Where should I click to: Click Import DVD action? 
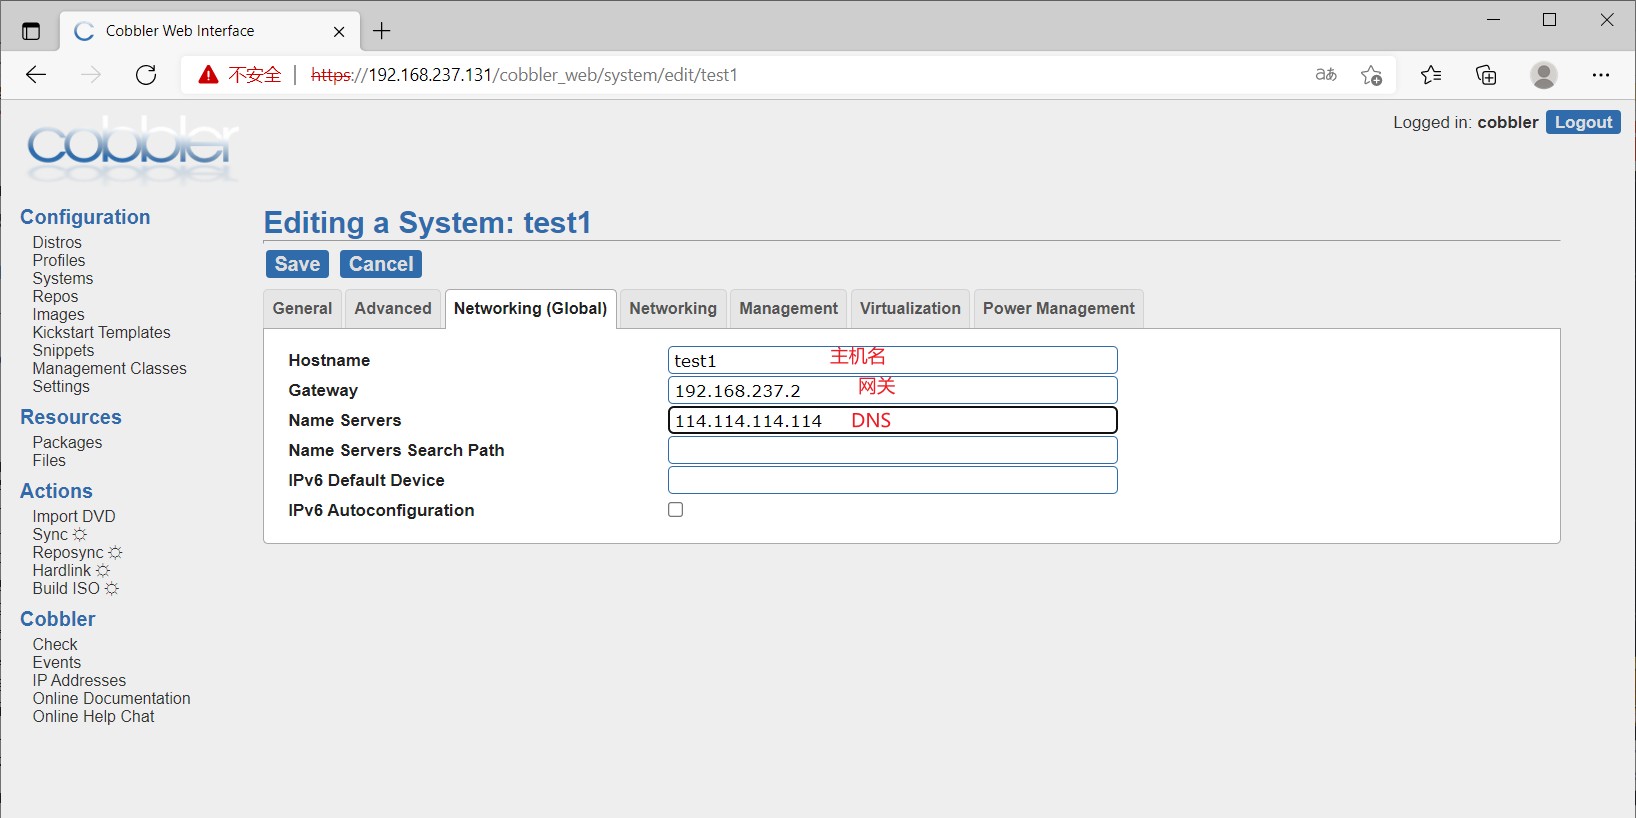74,516
